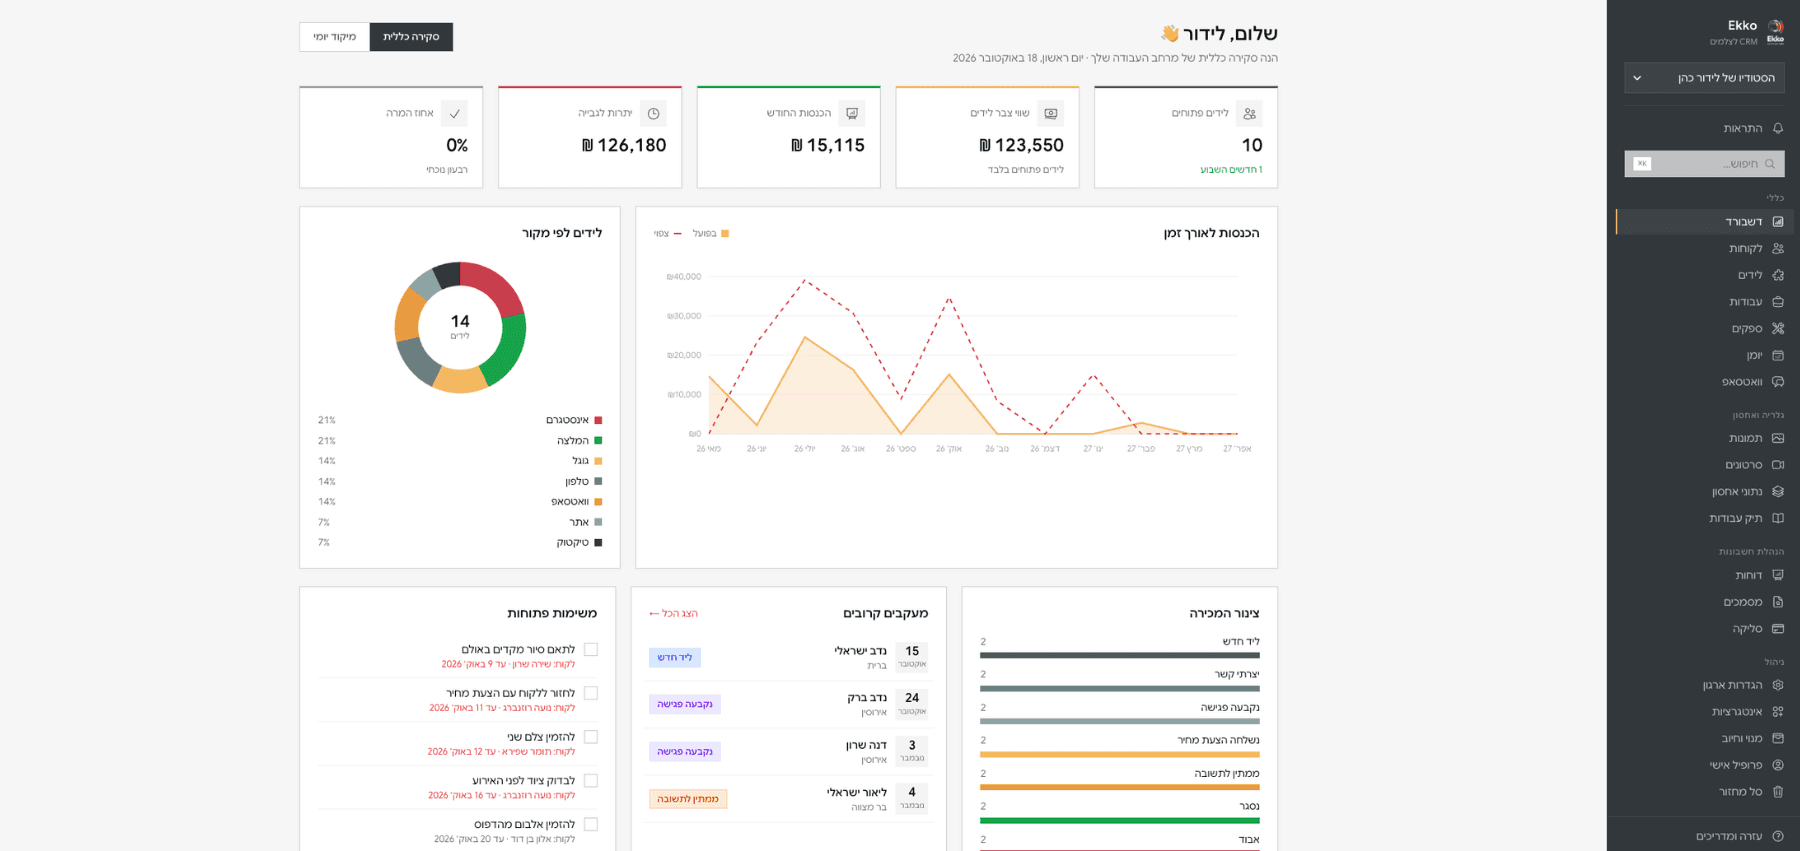1800x851 pixels.
Task: Open פרופיל אישי profile icon
Action: pos(1778,765)
